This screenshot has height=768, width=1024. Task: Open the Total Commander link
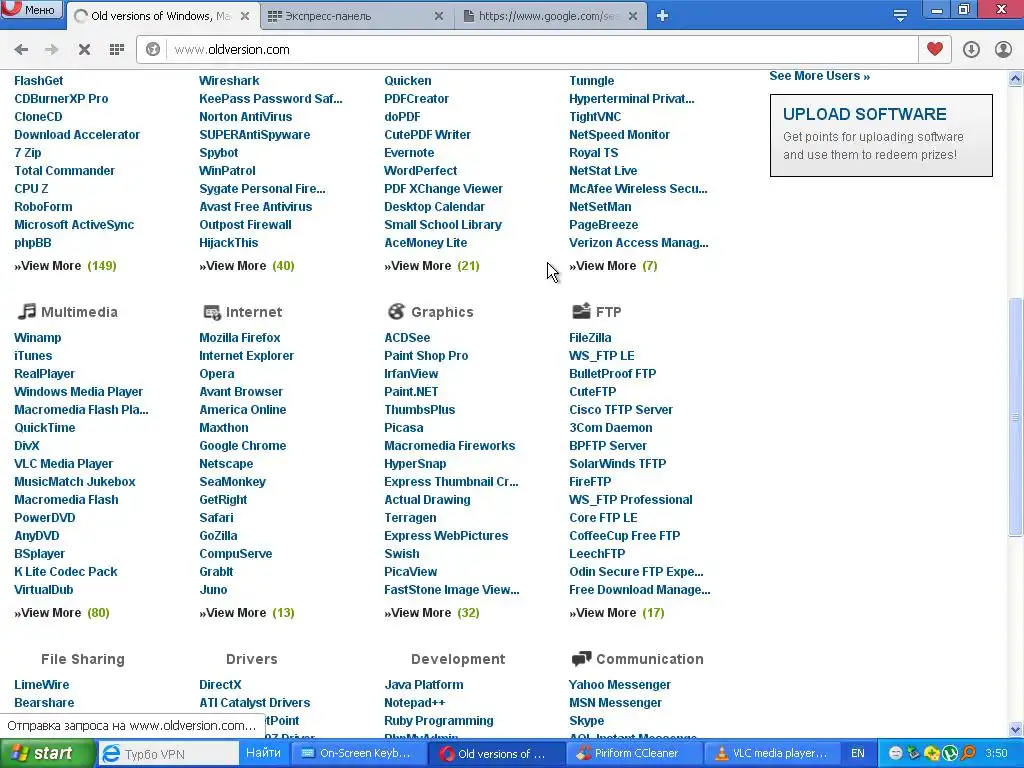tap(64, 170)
